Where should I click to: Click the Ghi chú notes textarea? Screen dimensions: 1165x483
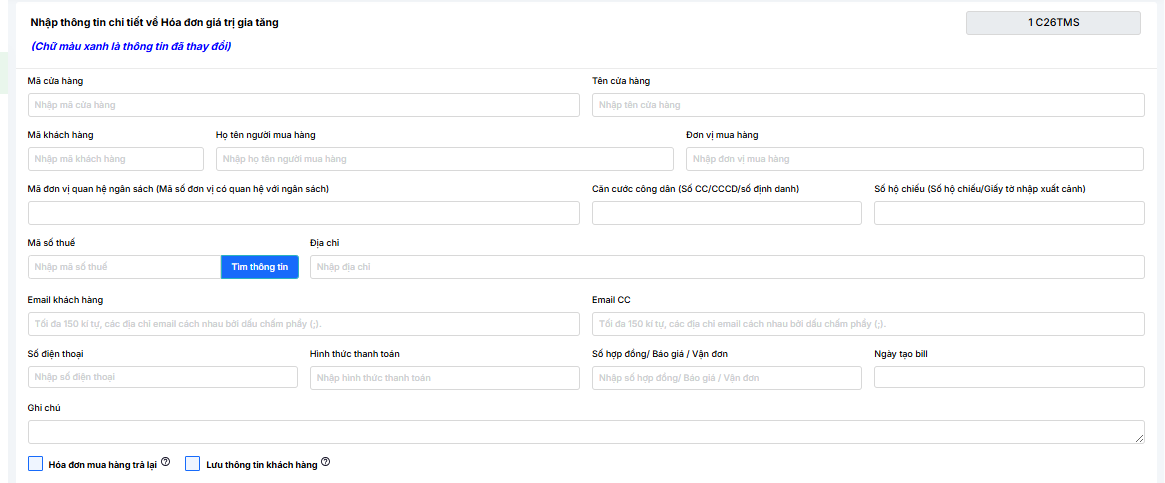click(586, 432)
